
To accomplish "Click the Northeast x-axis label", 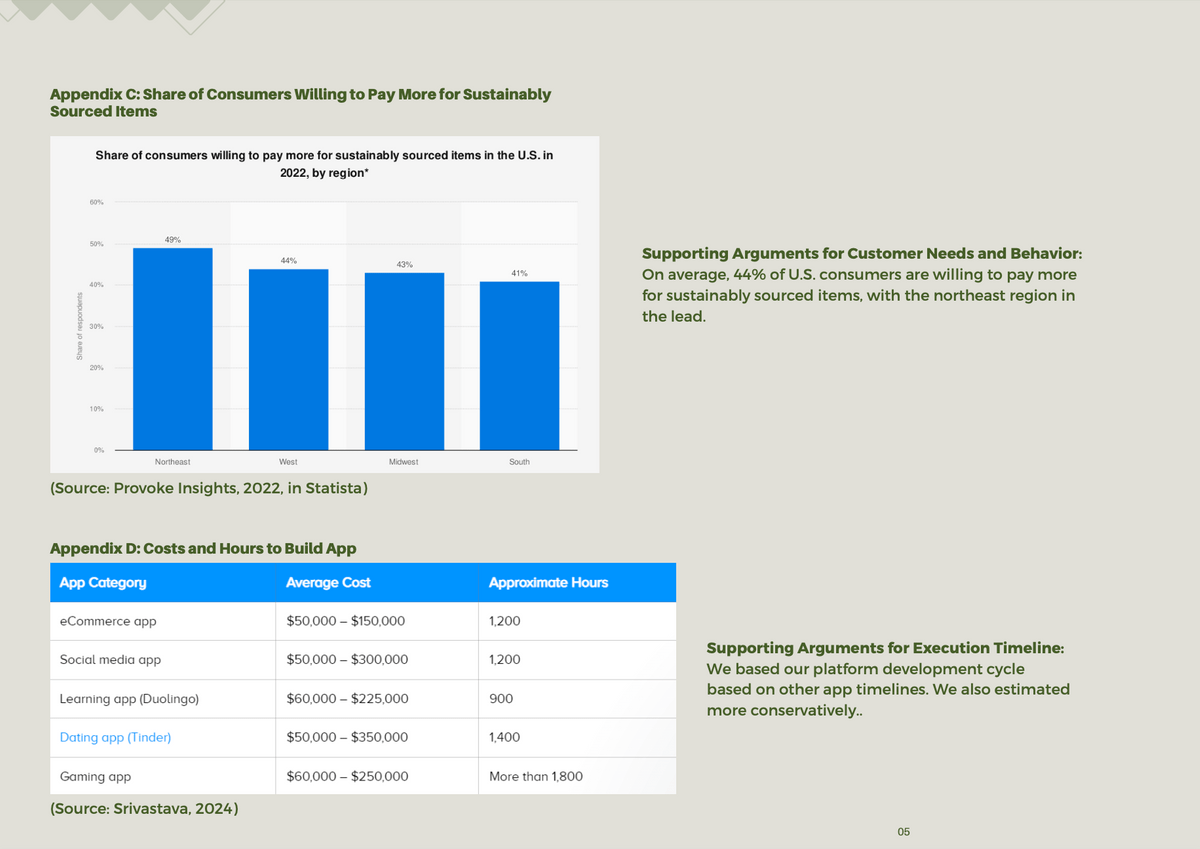I will point(173,462).
